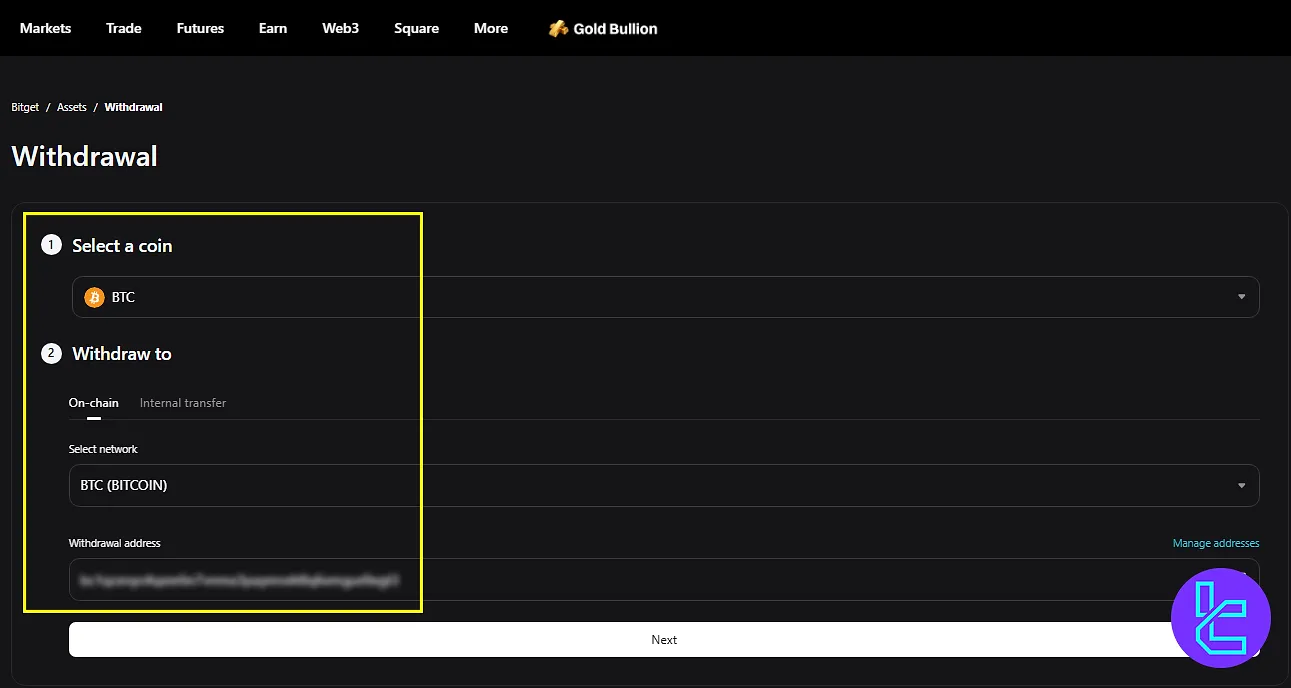Click the Next button
The image size is (1291, 688).
click(664, 640)
